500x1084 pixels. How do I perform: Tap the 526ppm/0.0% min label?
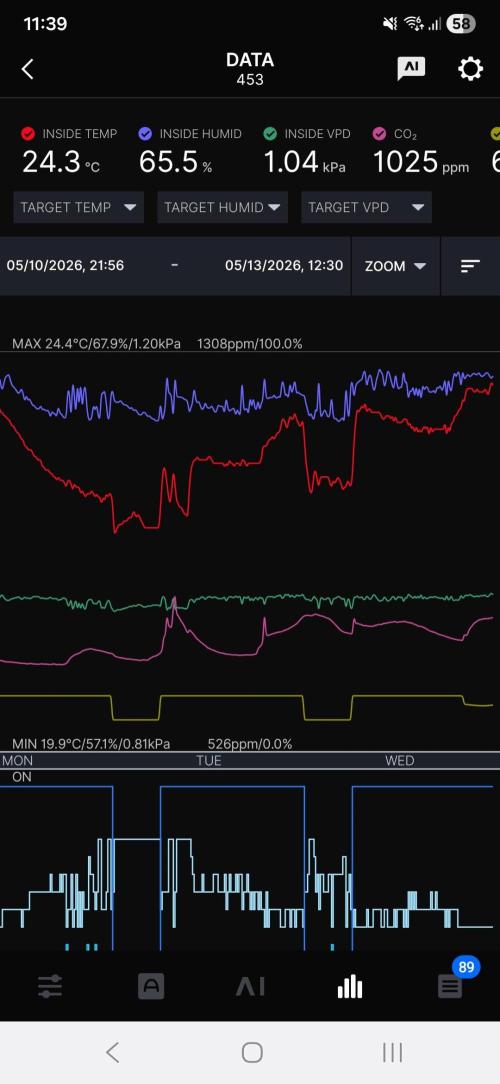(x=250, y=744)
